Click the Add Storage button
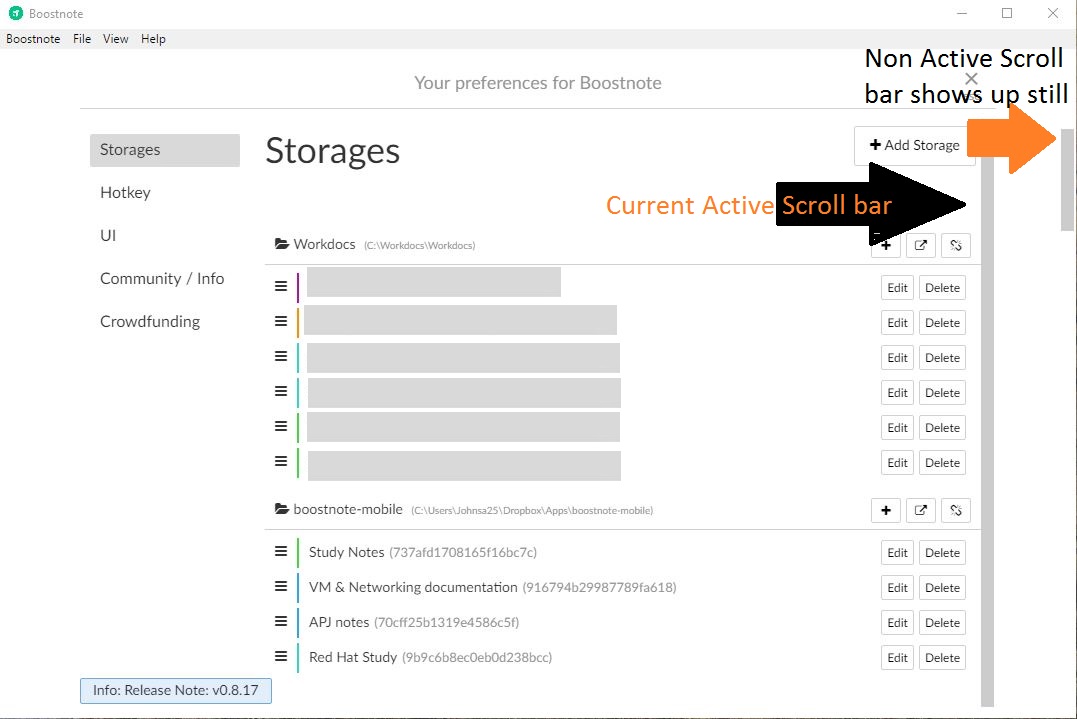The image size is (1077, 719). click(914, 146)
